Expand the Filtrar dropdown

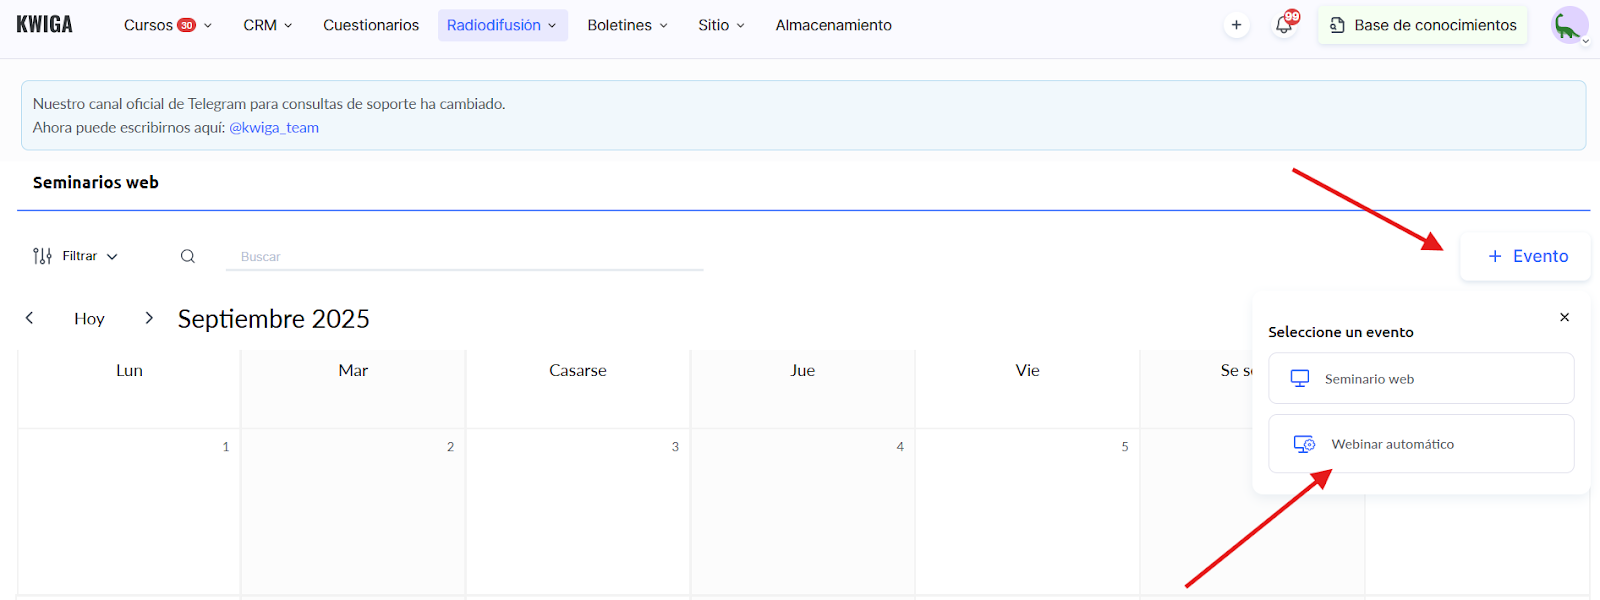point(76,256)
